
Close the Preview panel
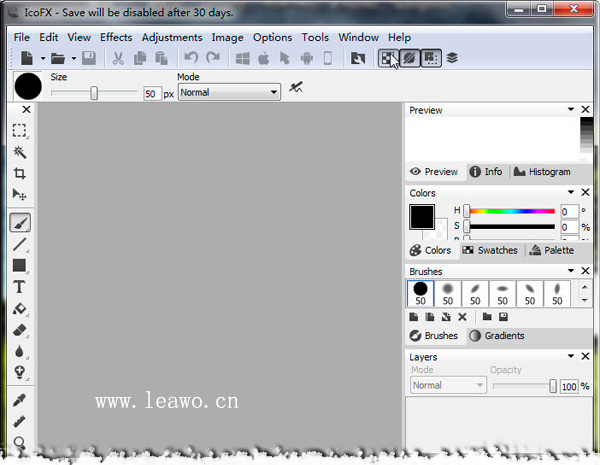[x=585, y=109]
